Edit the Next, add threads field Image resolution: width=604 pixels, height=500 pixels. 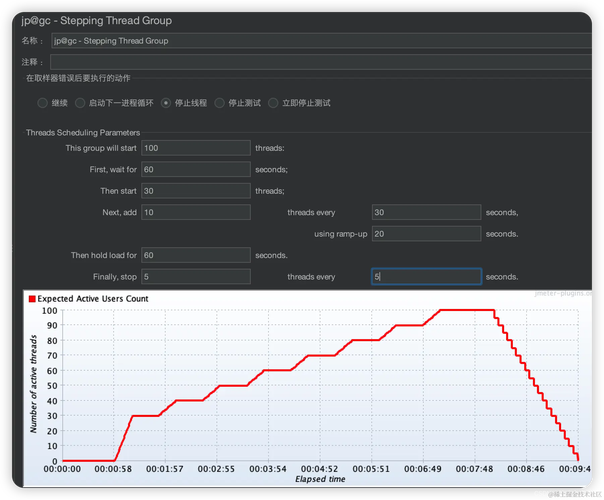tap(196, 212)
